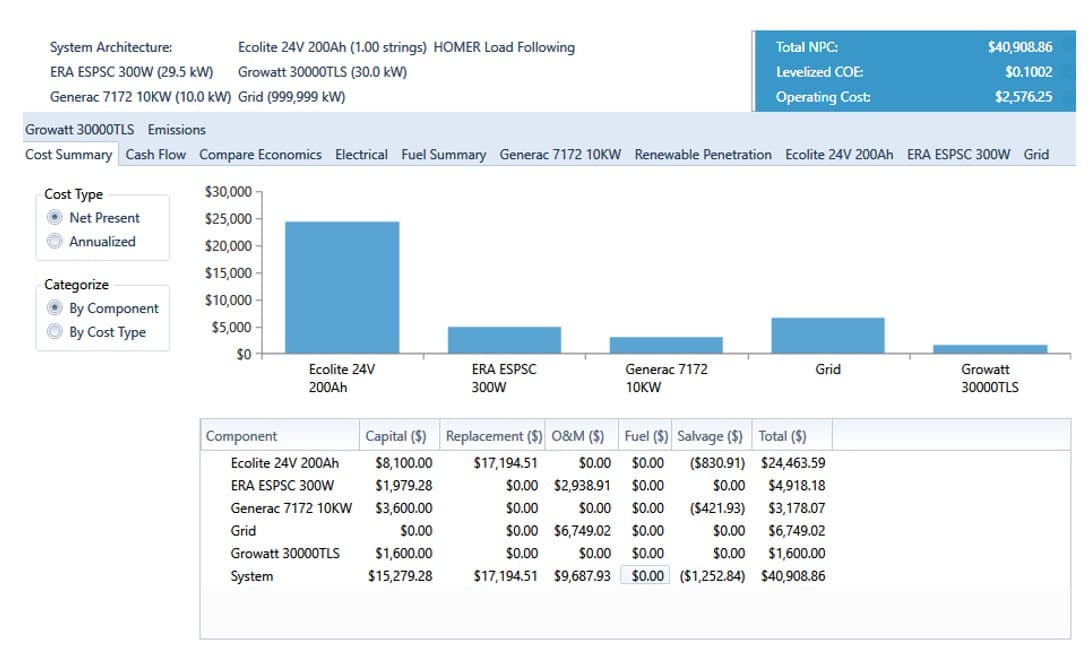Screen dimensions: 1090x659
Task: Select the ERA ESPSC 300W table row name
Action: click(282, 485)
